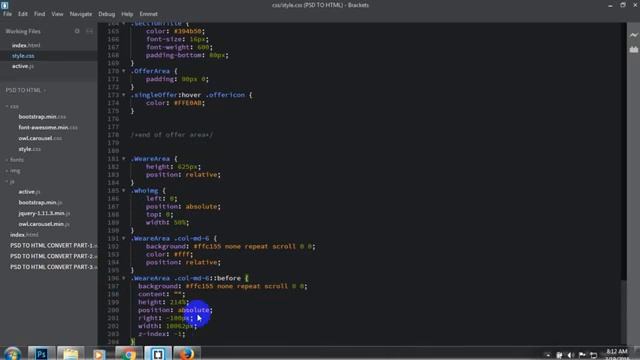Viewport: 640px width, 360px height.
Task: Click the volume icon in system tray
Action: click(x=571, y=355)
